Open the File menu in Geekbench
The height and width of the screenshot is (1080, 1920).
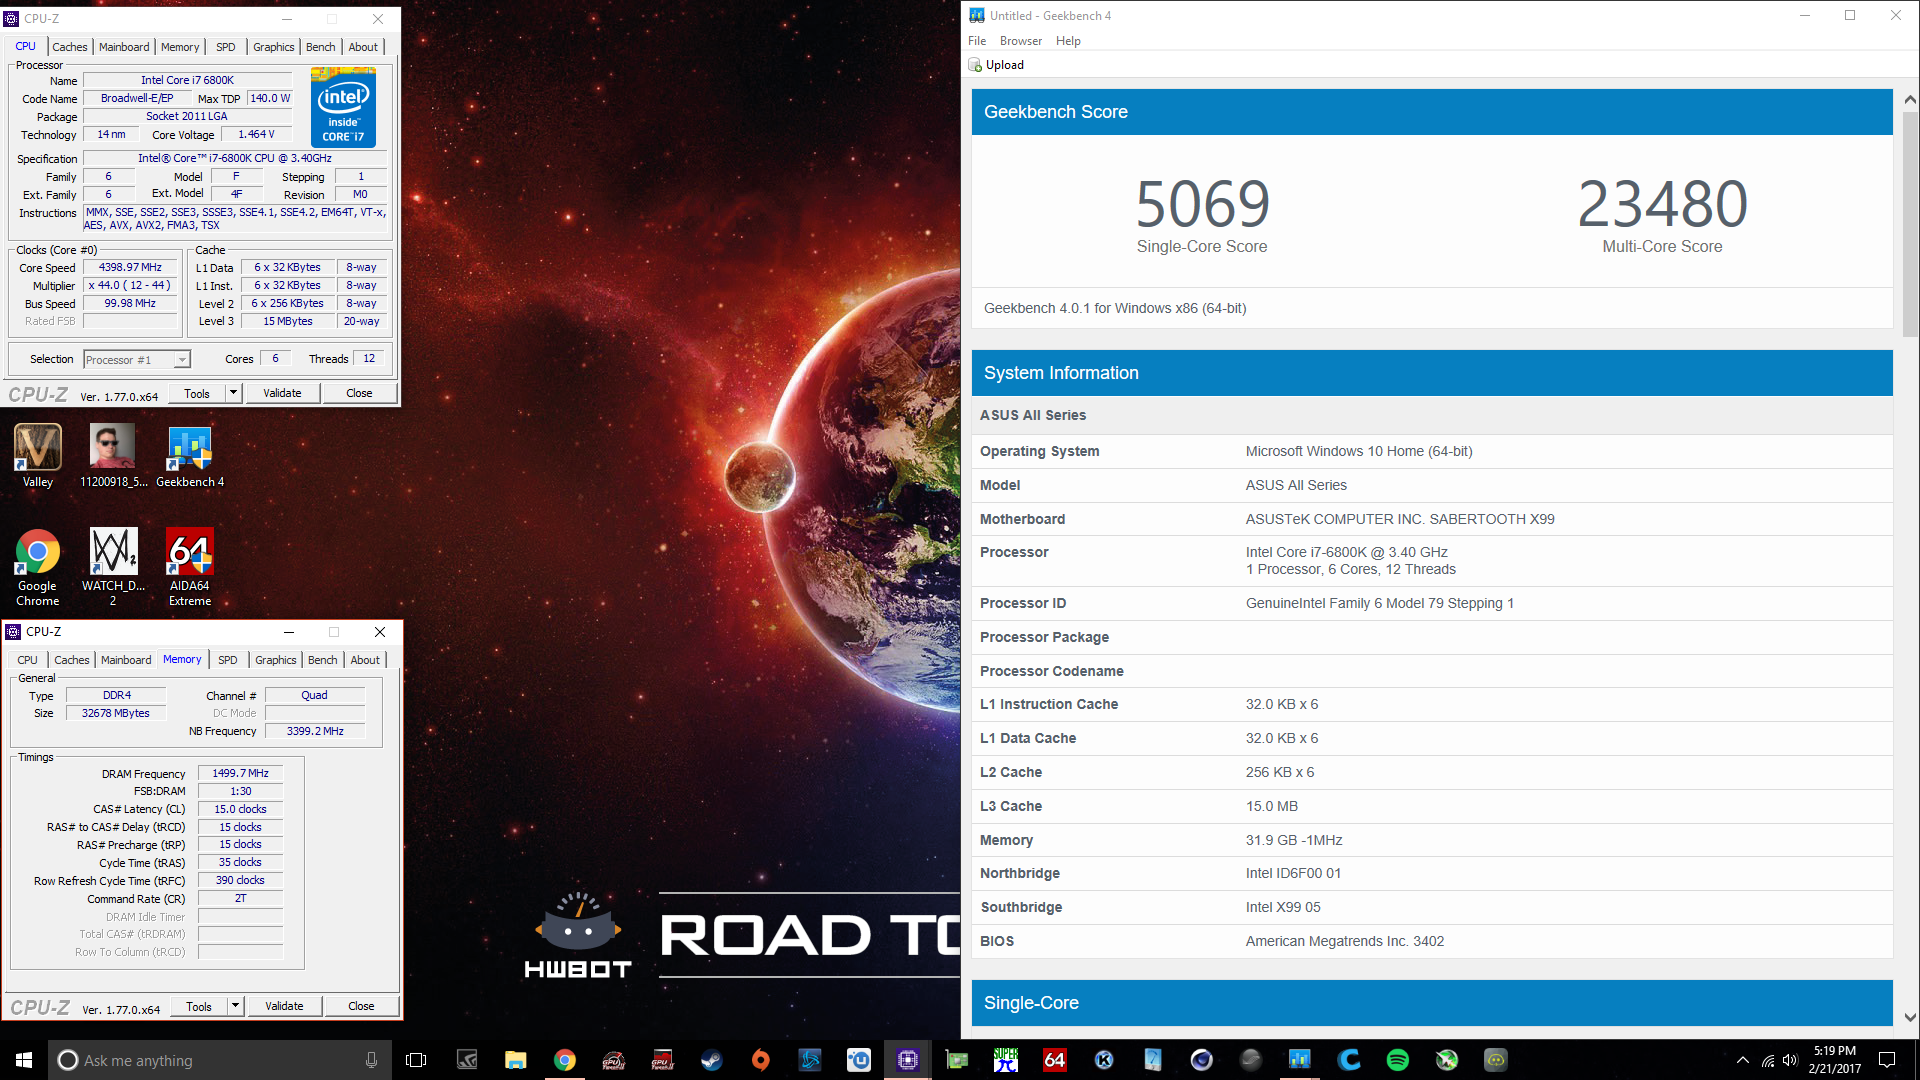point(977,41)
